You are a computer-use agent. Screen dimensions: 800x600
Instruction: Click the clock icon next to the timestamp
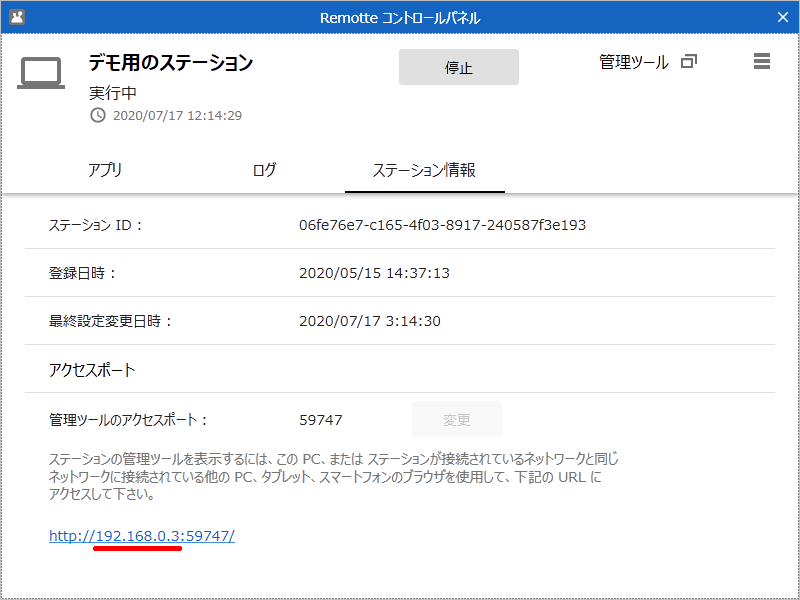point(98,115)
